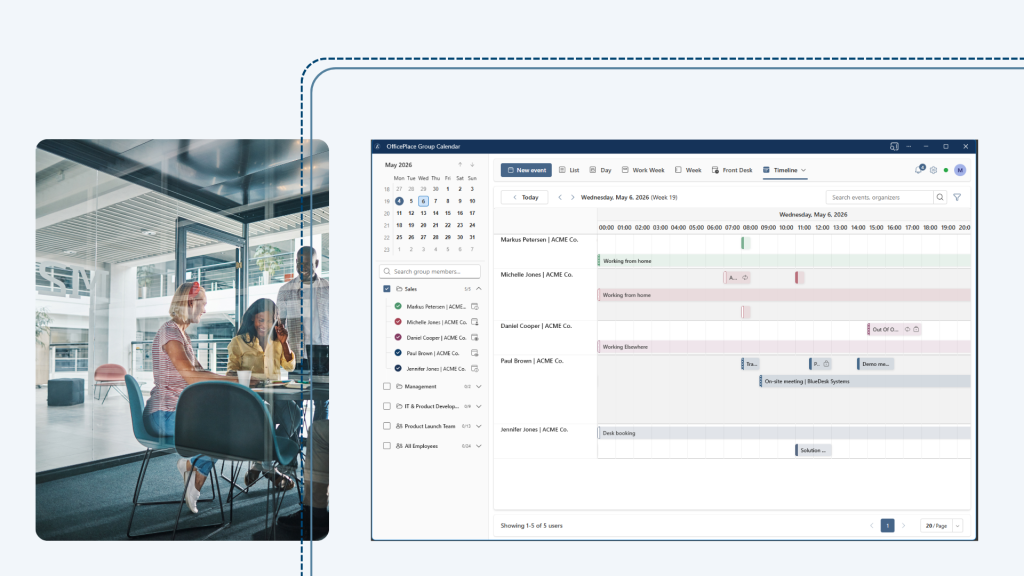1024x576 pixels.
Task: Click lock icon on Out Of O... event
Action: coord(916,329)
